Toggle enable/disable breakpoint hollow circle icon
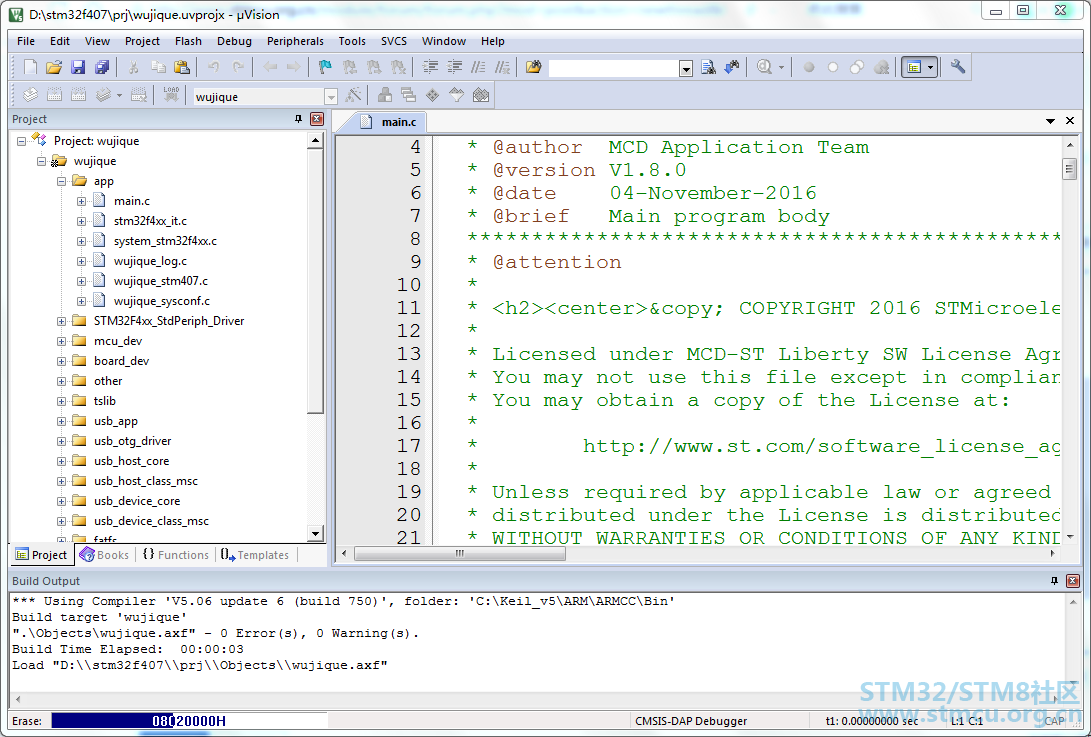 click(833, 68)
